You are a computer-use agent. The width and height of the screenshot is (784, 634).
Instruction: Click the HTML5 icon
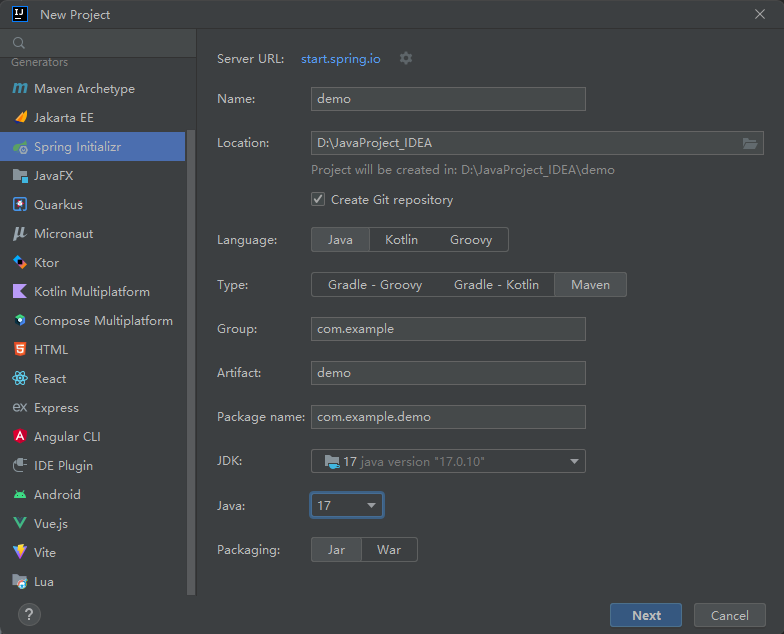coord(20,350)
